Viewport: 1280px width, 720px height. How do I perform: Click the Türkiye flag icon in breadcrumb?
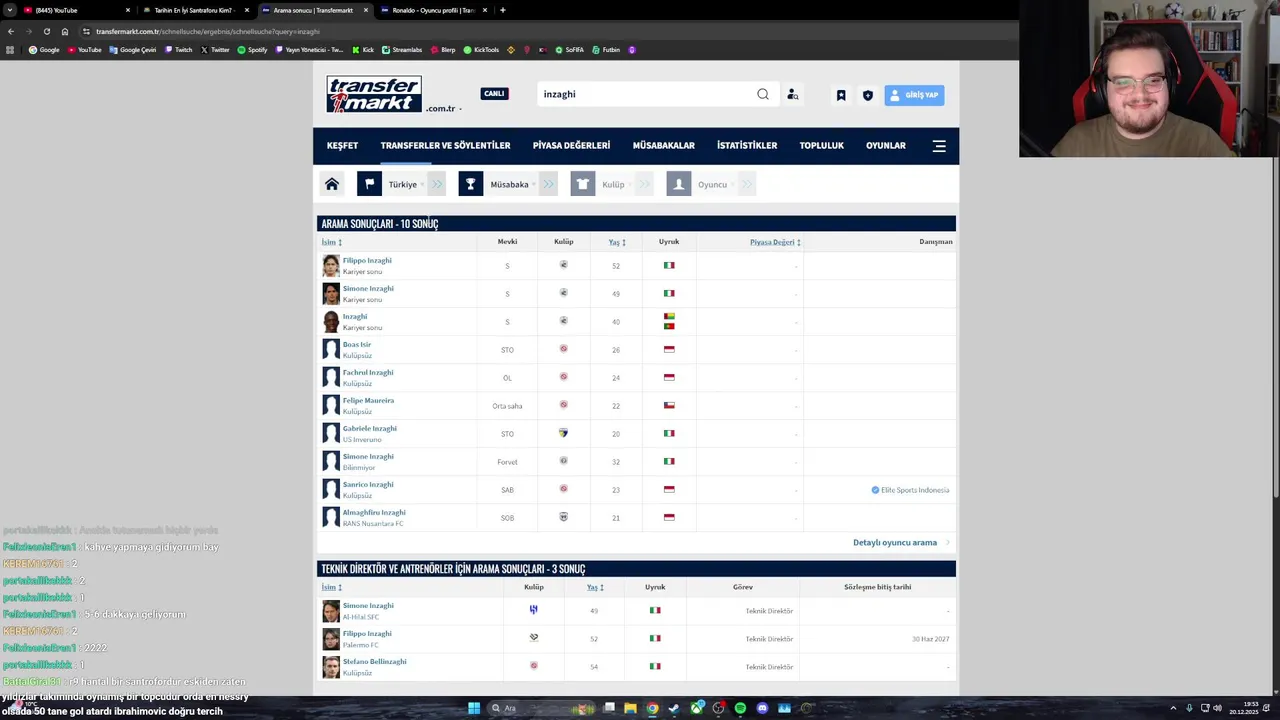tap(369, 184)
